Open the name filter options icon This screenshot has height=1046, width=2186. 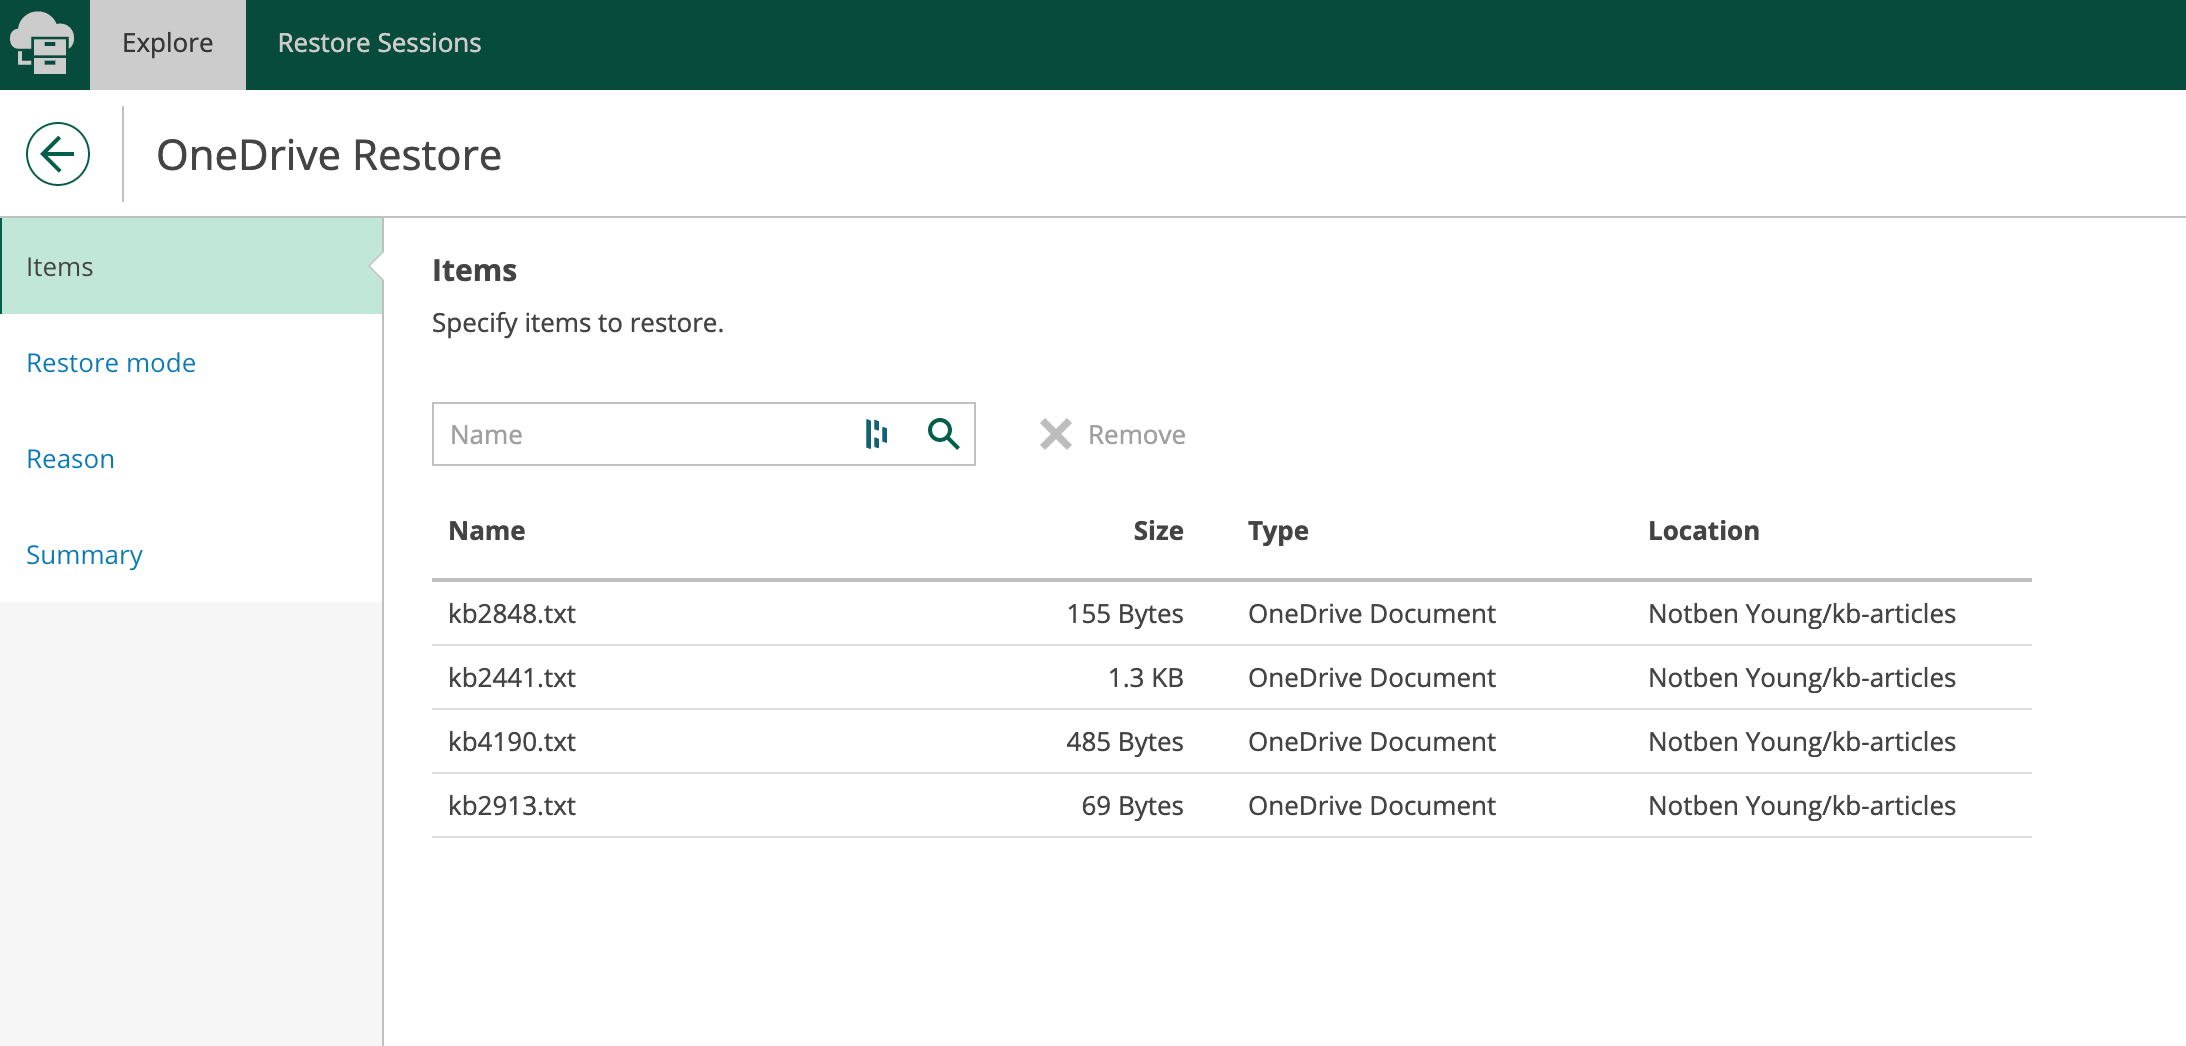click(876, 434)
